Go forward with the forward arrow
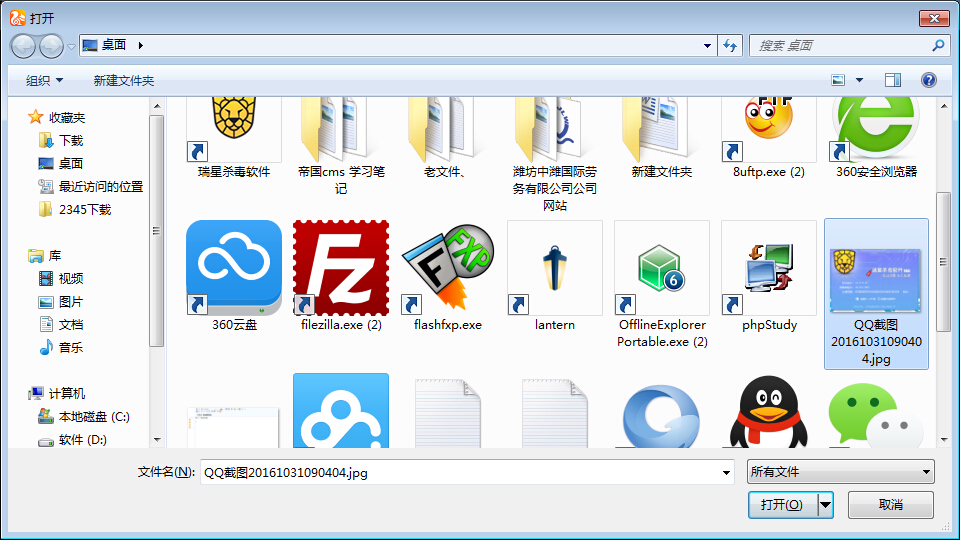The width and height of the screenshot is (960, 540). click(51, 46)
